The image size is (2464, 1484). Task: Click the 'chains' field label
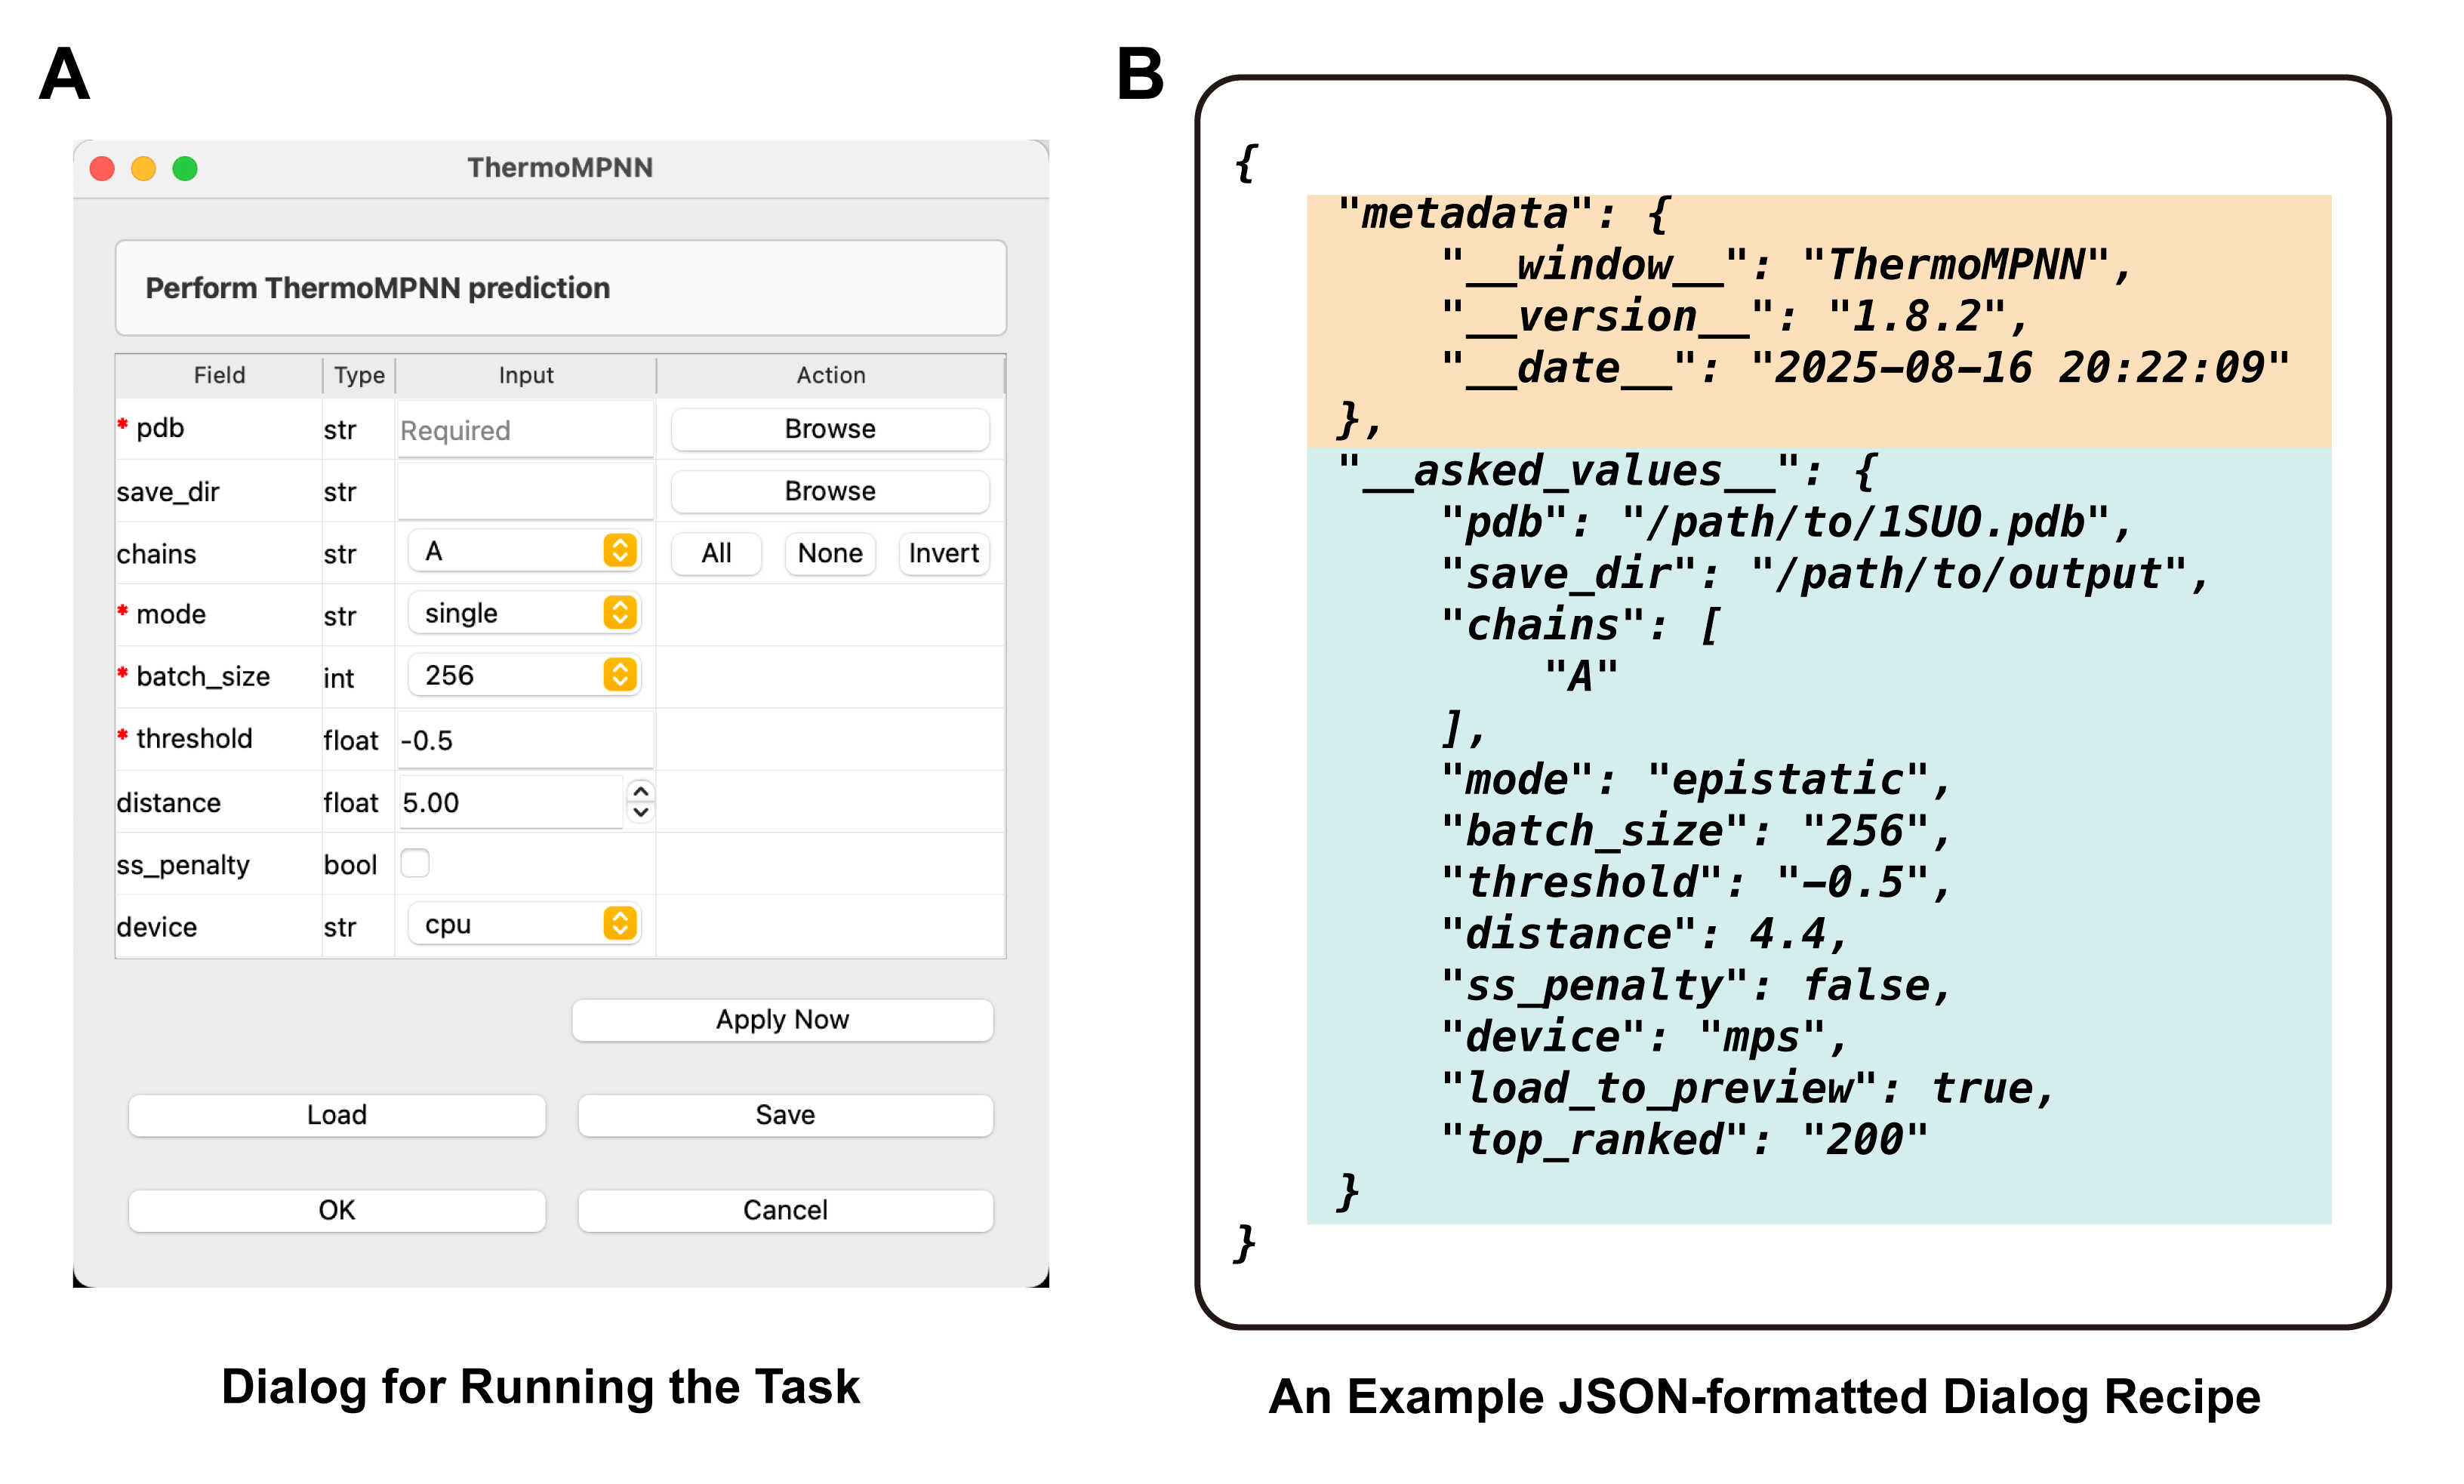coord(156,554)
